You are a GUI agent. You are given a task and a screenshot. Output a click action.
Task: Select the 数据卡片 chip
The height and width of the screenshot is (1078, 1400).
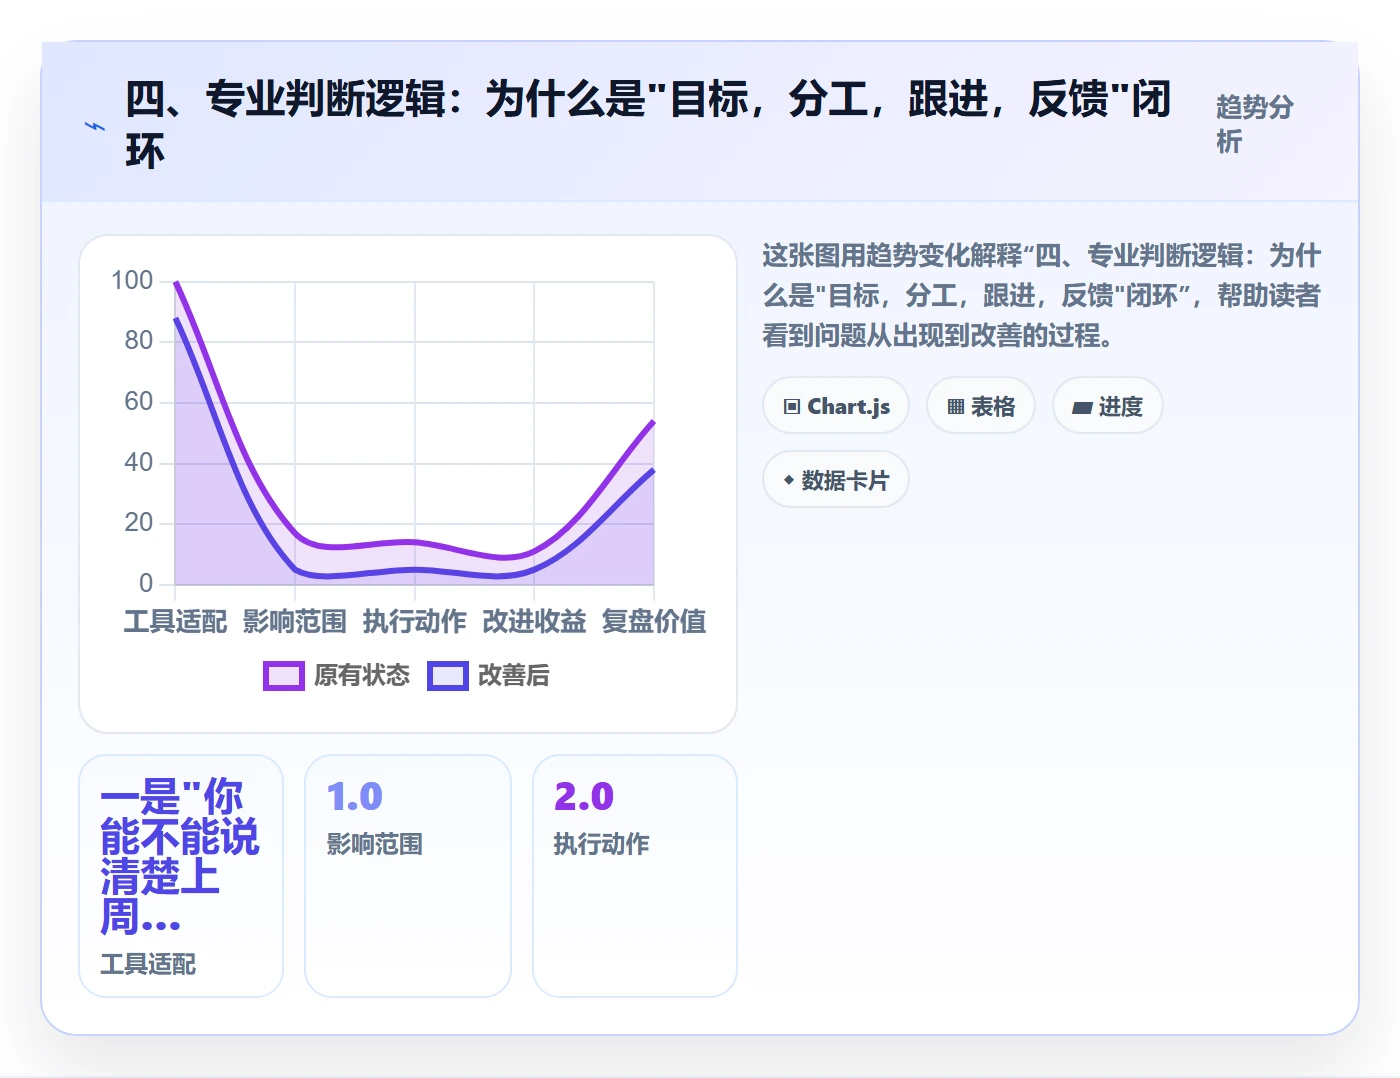(836, 480)
